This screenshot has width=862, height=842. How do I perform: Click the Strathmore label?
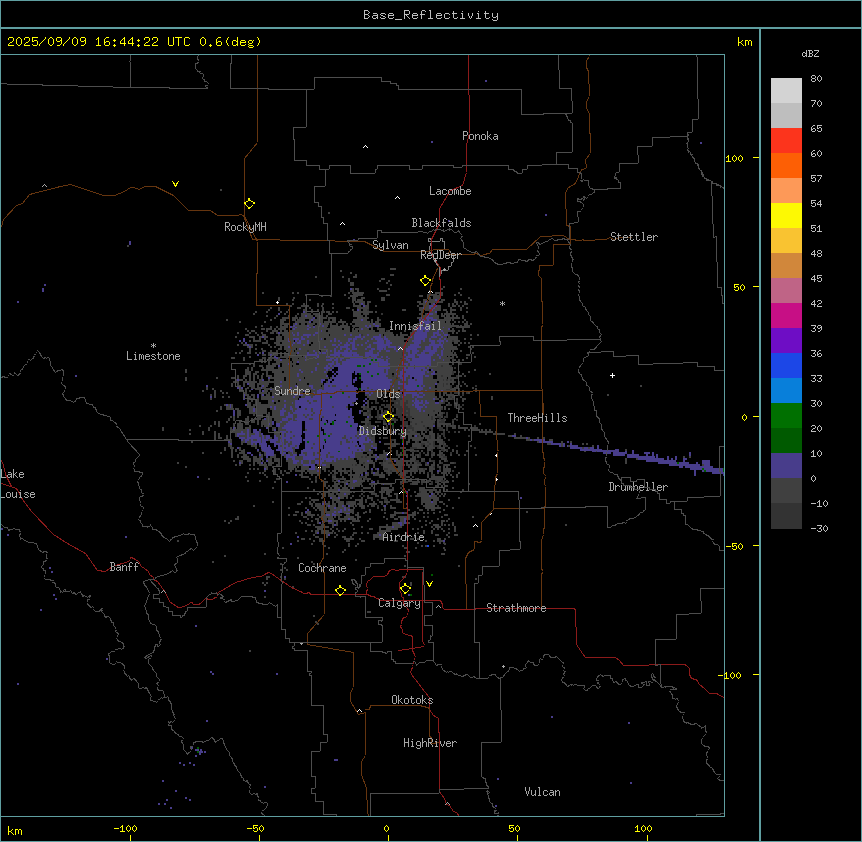click(516, 608)
